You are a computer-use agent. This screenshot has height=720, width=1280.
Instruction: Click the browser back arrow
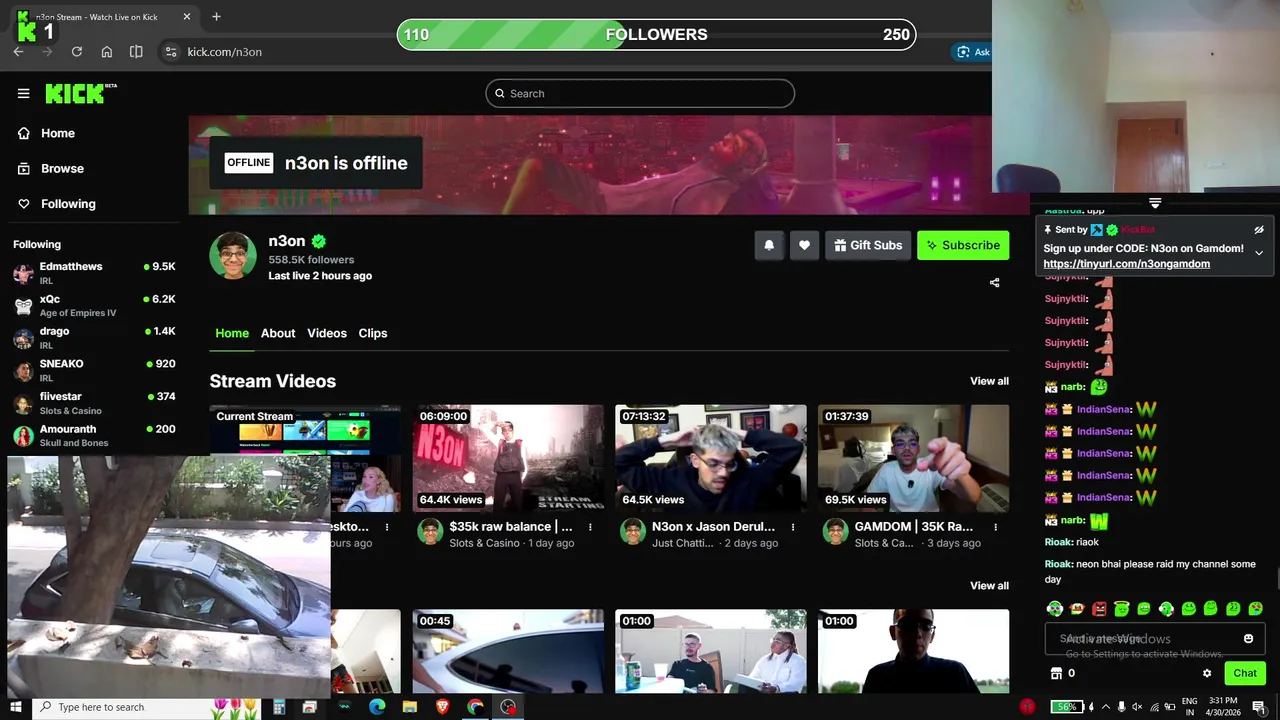[18, 51]
